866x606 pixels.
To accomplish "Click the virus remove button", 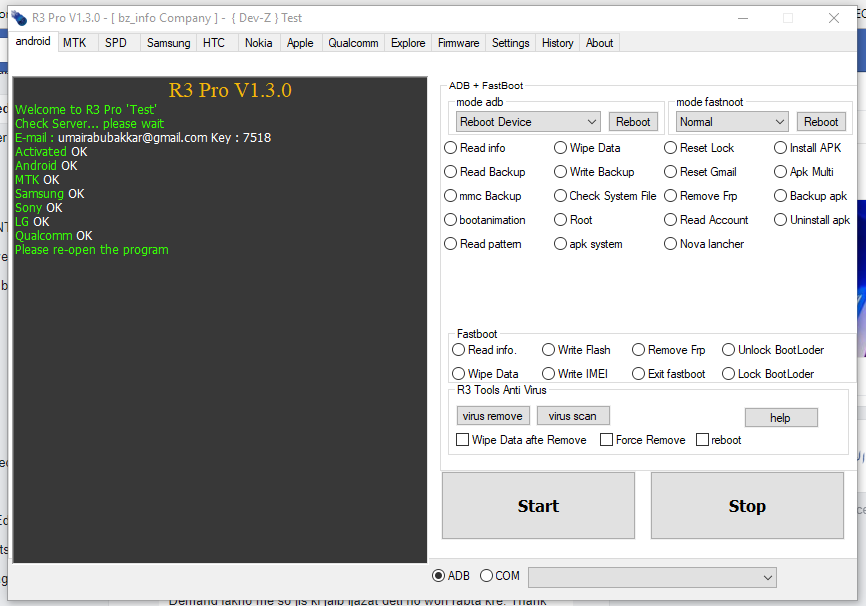I will point(493,416).
